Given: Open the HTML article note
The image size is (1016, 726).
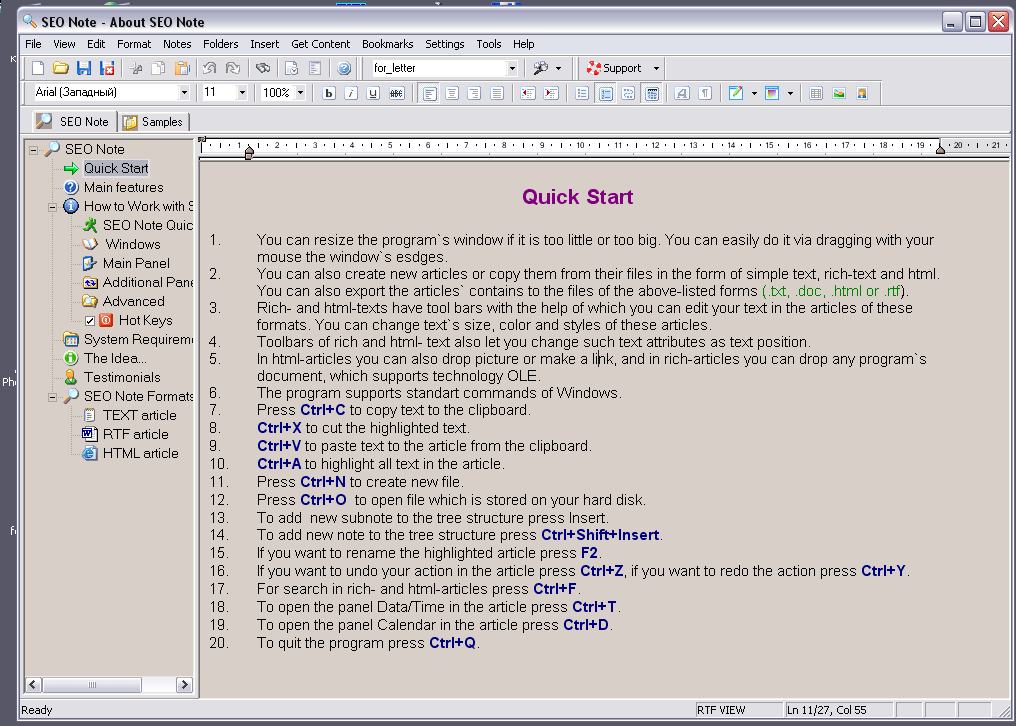Looking at the screenshot, I should (141, 453).
